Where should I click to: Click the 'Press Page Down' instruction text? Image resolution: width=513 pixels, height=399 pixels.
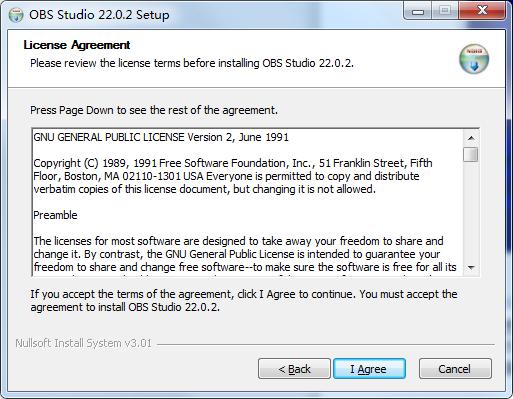(x=154, y=110)
